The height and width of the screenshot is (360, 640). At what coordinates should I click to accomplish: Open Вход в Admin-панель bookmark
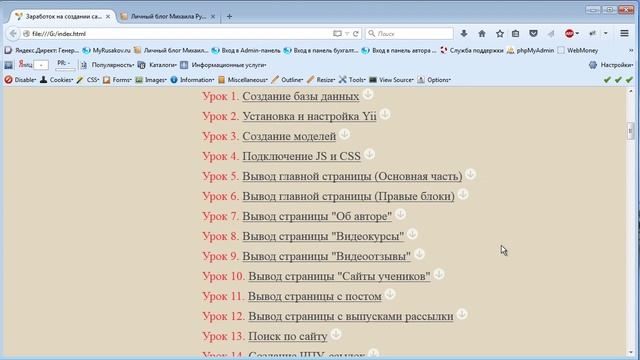(x=246, y=51)
